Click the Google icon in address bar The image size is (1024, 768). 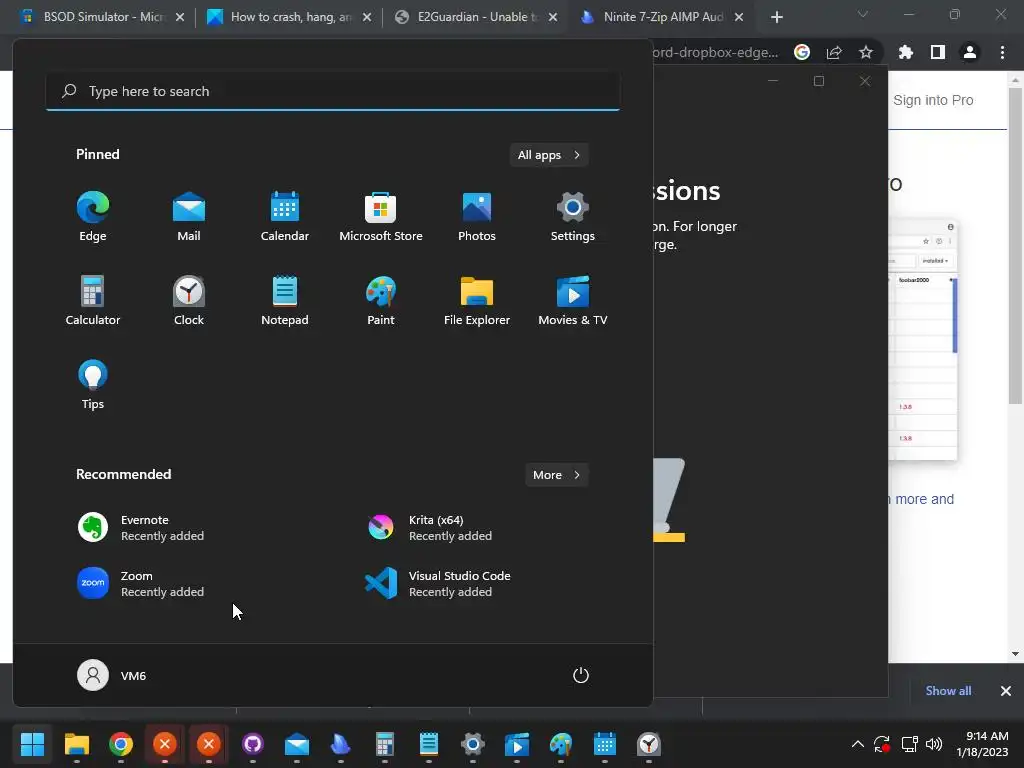tap(802, 52)
